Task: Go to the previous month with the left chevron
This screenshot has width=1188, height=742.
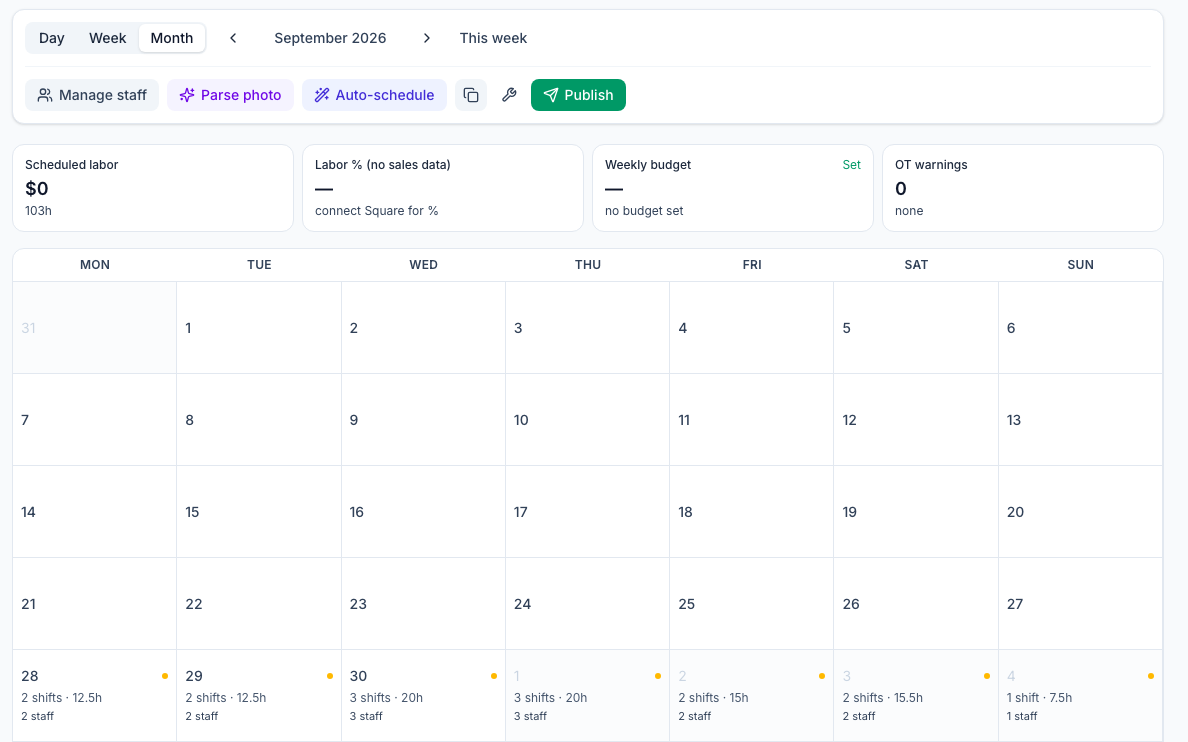Action: pos(233,38)
